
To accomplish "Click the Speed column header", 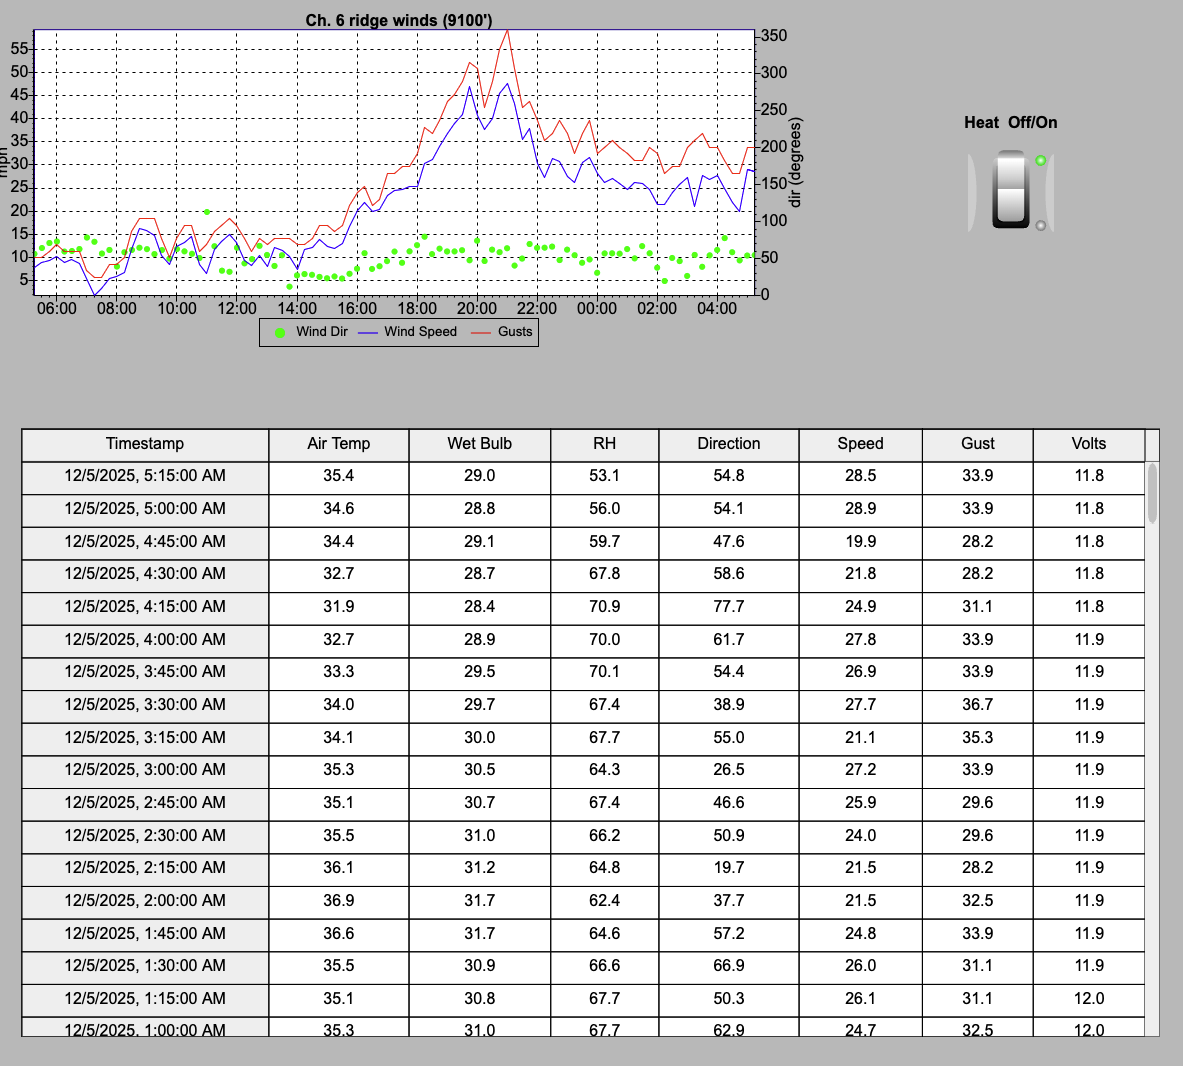I will click(x=860, y=444).
